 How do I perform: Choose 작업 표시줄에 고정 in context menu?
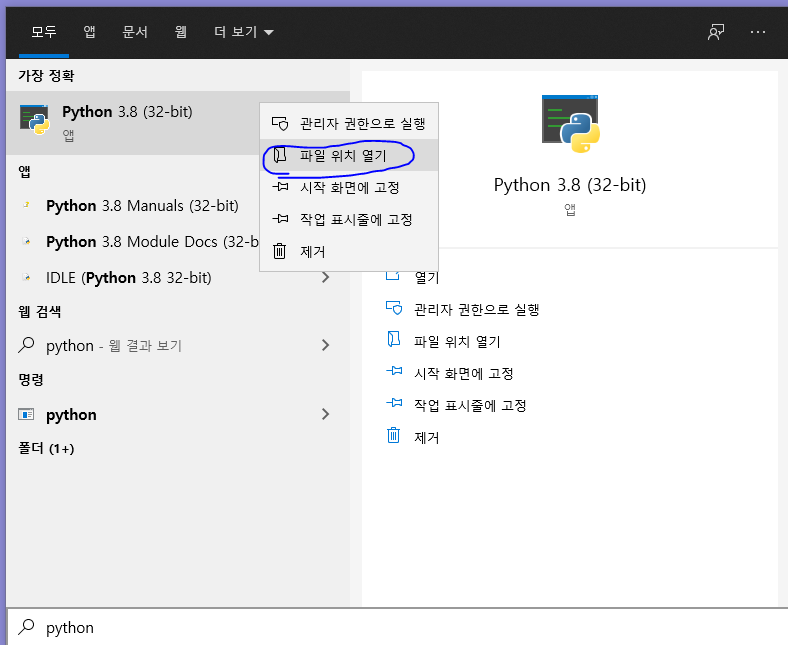[x=349, y=219]
